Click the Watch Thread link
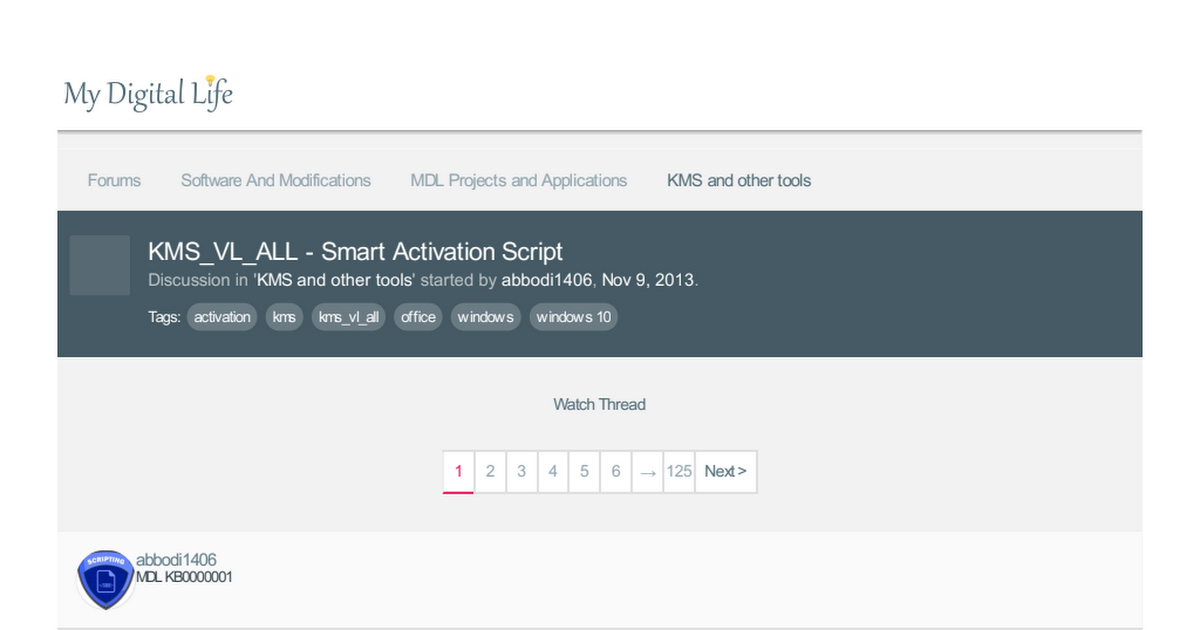 599,404
